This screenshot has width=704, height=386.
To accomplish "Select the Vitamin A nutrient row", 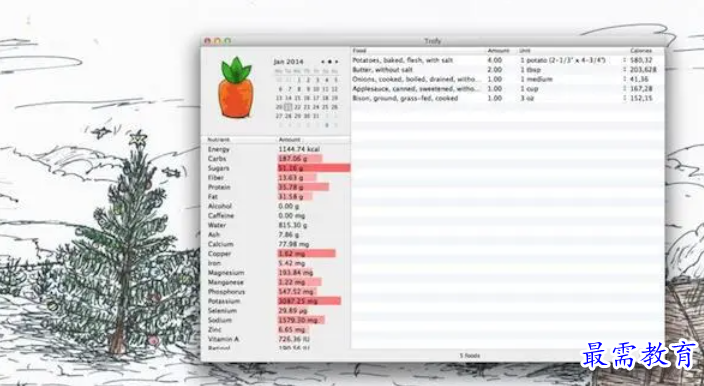I will pos(276,339).
